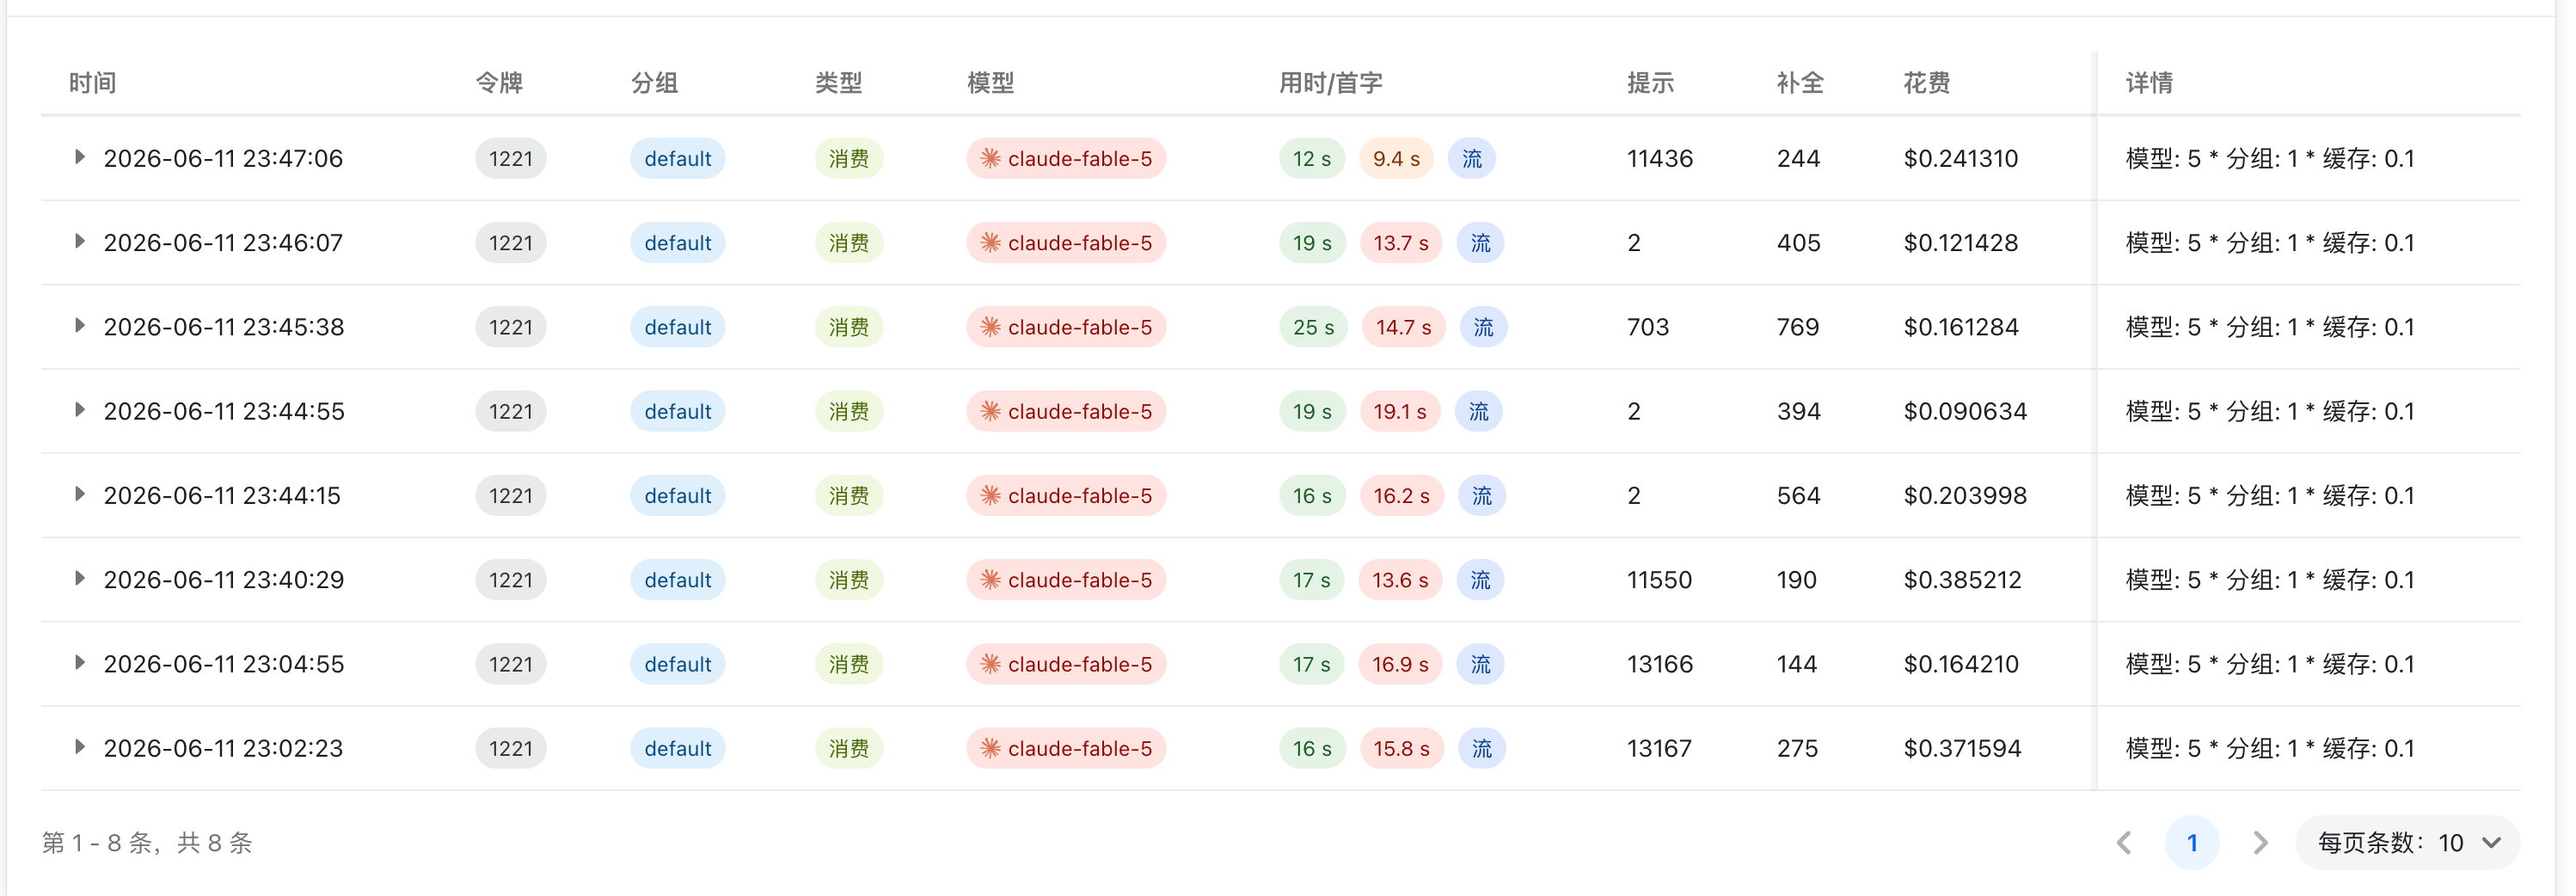Click the prompt count 11436
The image size is (2576, 896).
coord(1659,158)
